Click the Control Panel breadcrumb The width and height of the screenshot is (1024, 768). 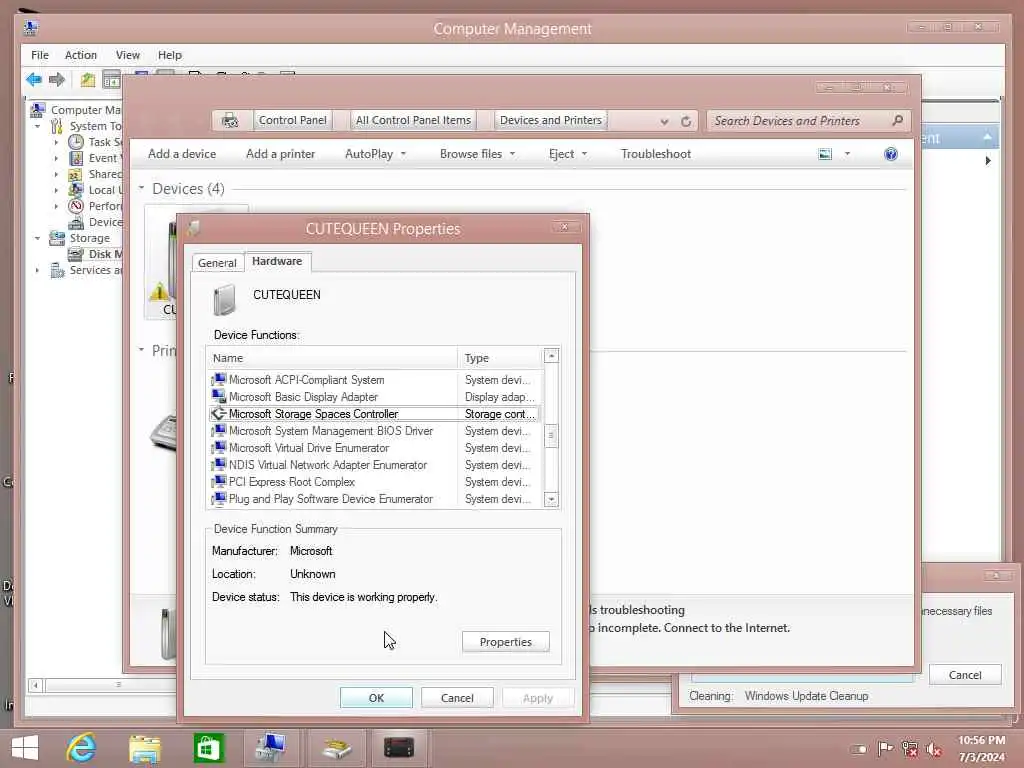293,120
